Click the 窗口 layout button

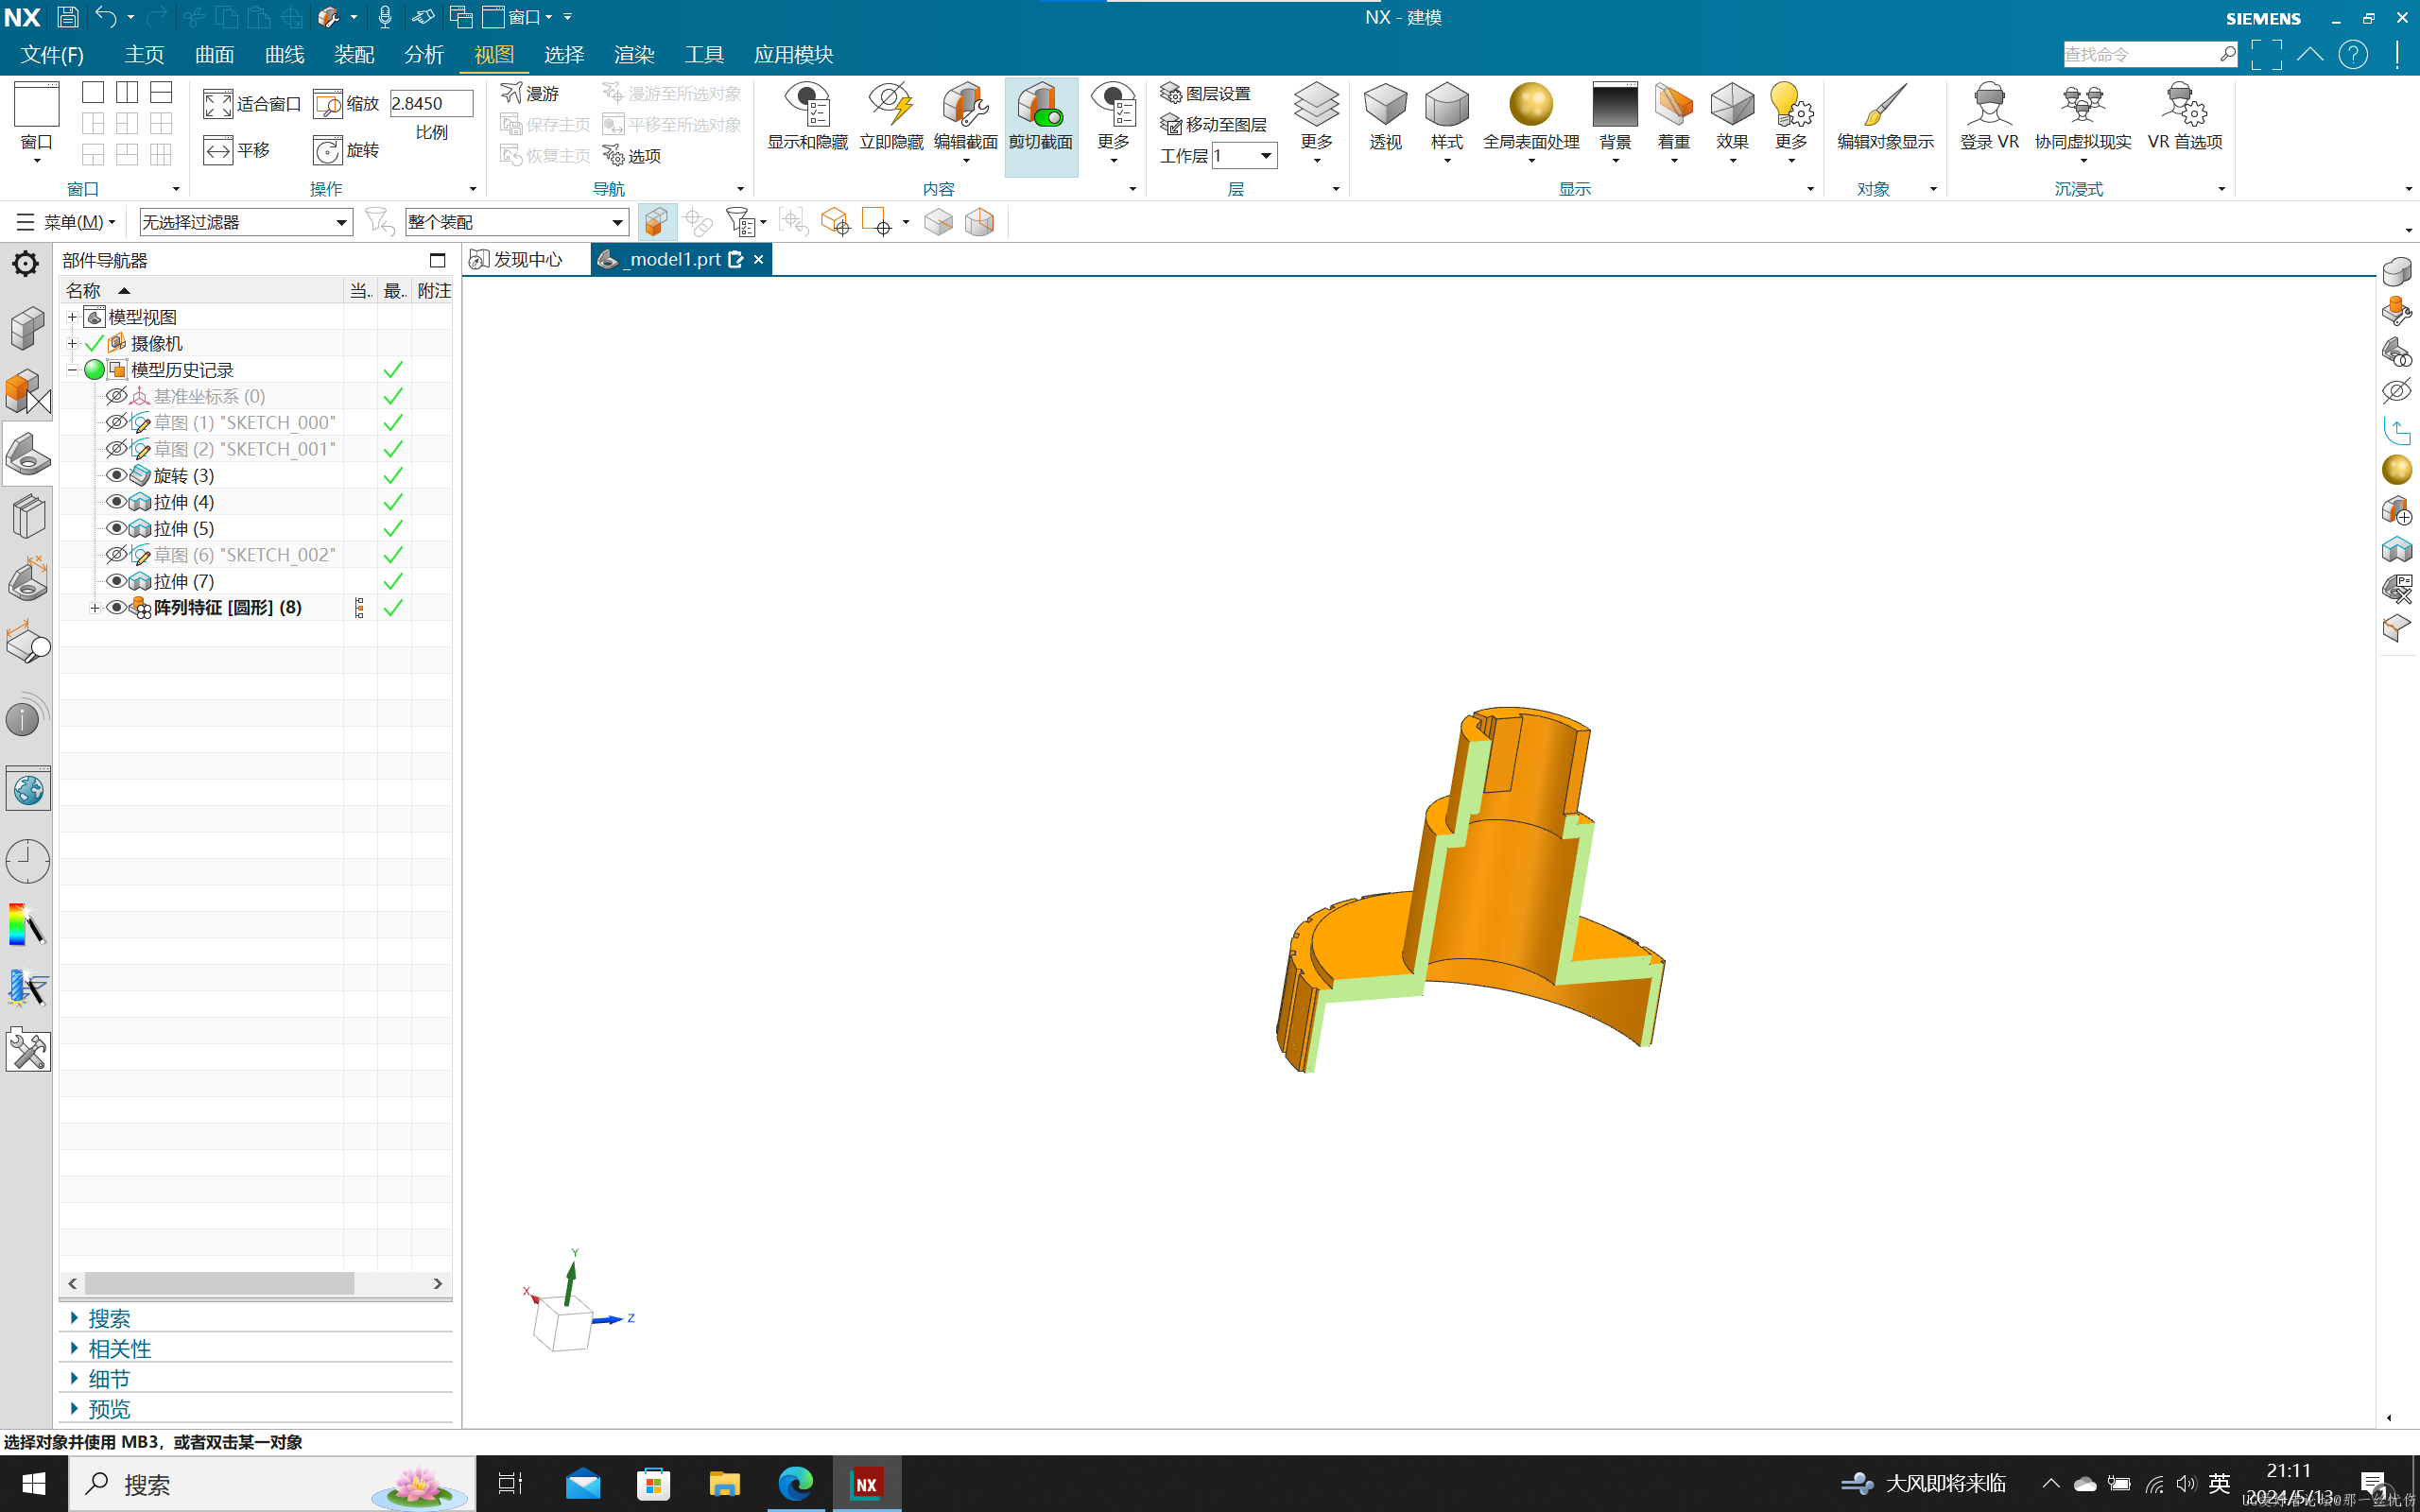coord(37,123)
